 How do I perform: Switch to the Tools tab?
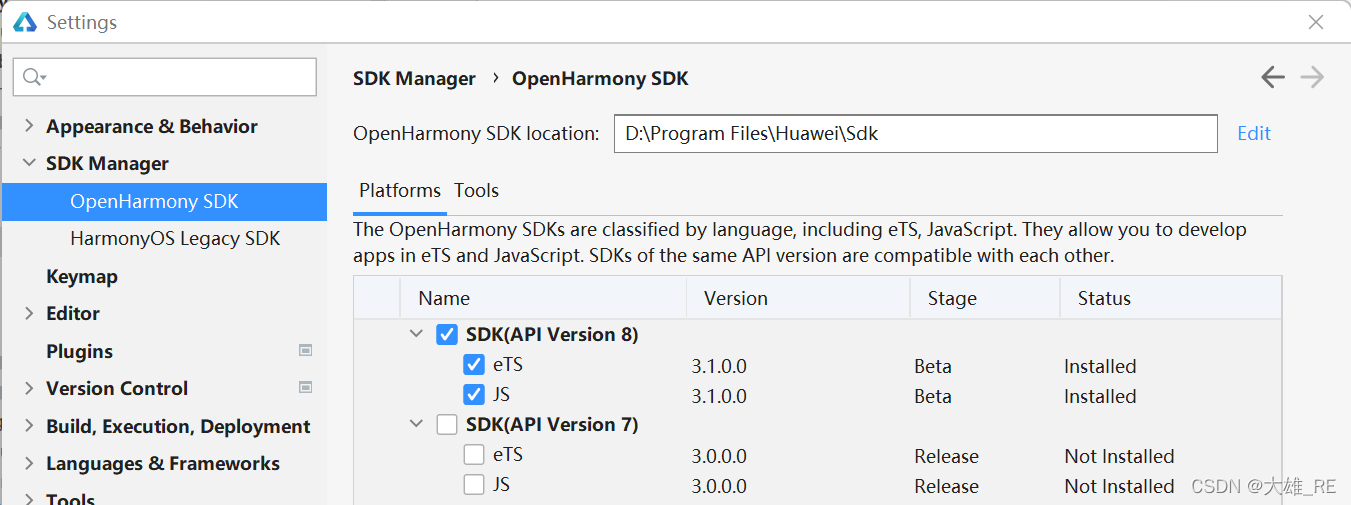[476, 190]
